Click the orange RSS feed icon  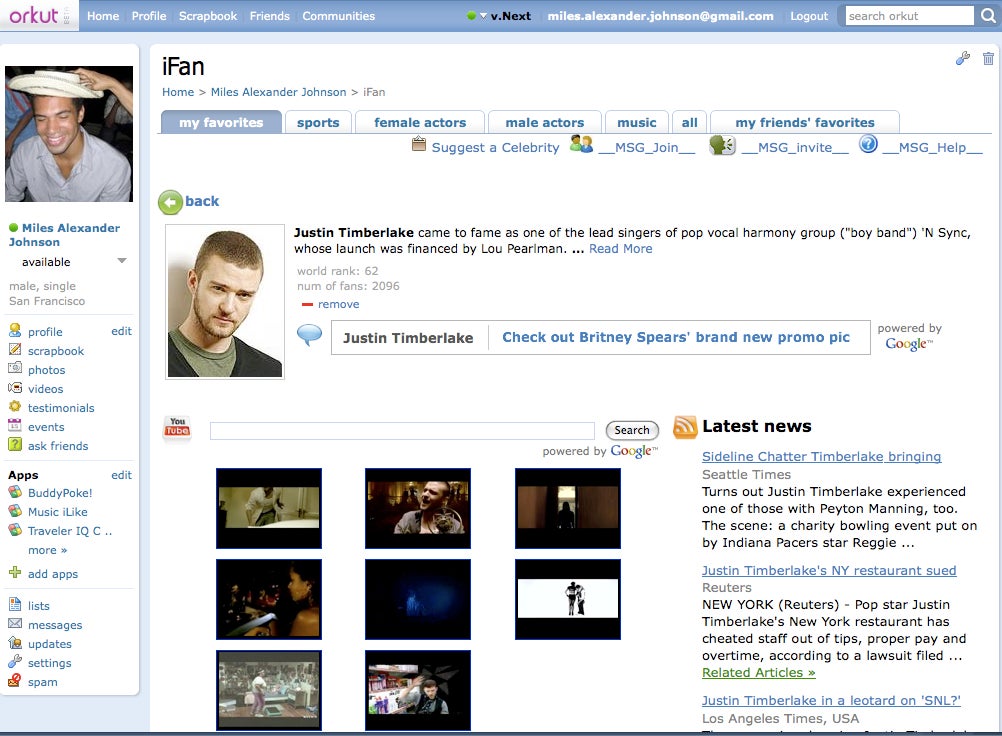click(x=685, y=427)
